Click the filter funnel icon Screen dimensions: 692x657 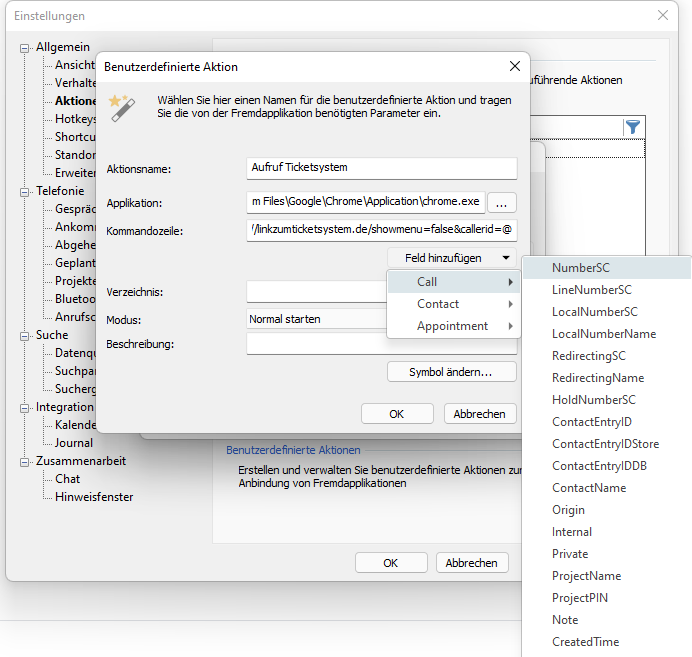click(x=632, y=127)
